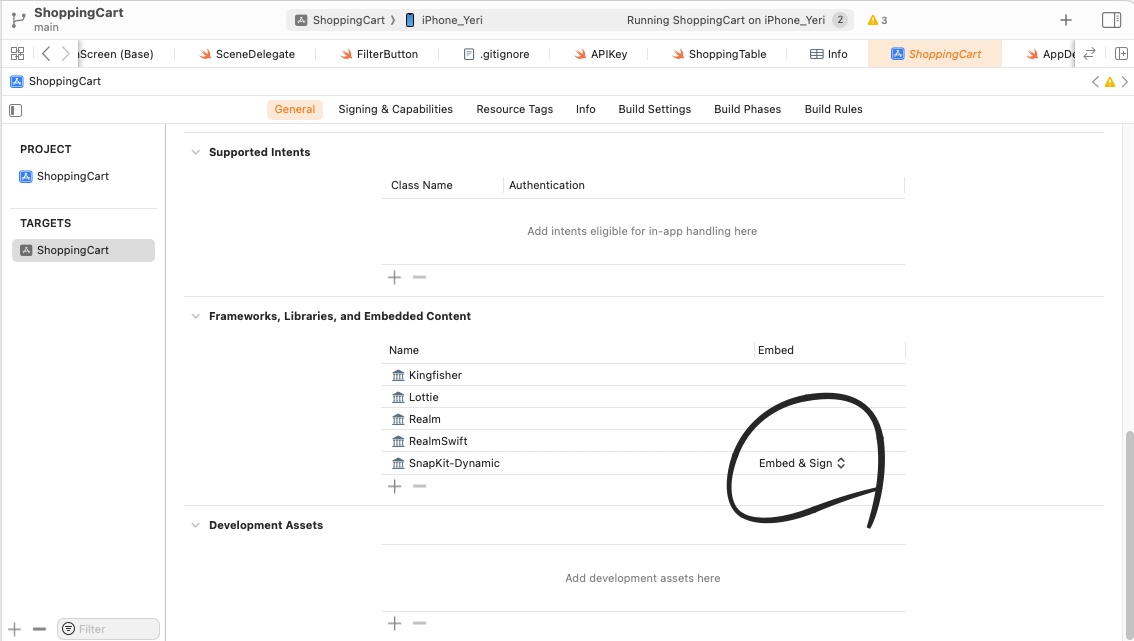Go forward in editor history

point(65,54)
